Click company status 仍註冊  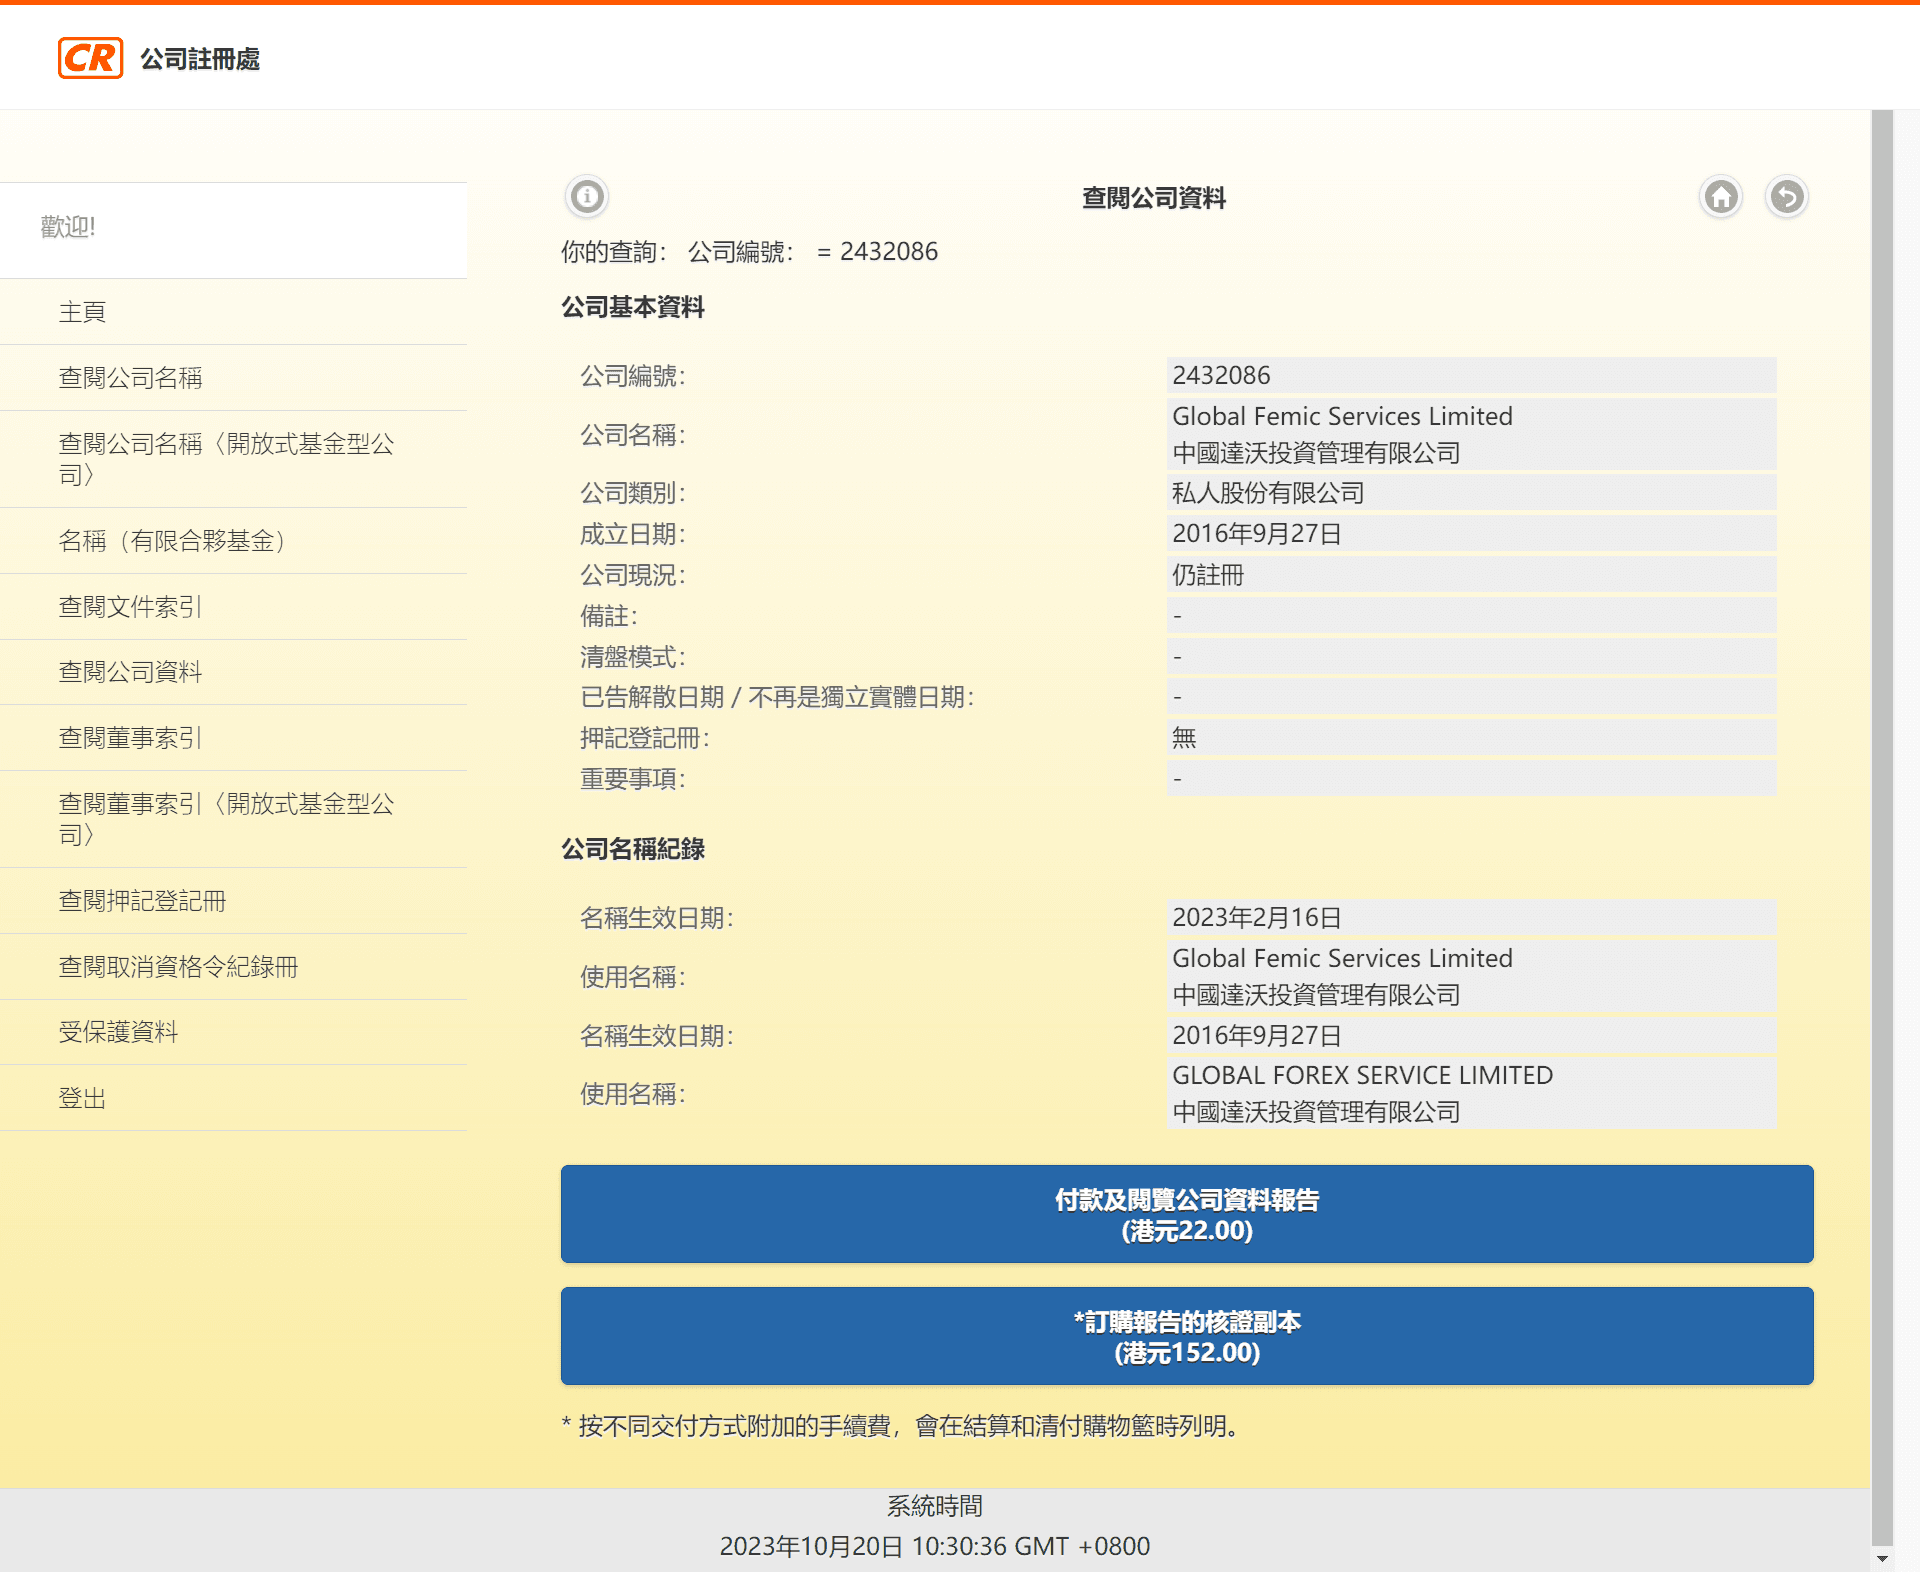(1471, 575)
